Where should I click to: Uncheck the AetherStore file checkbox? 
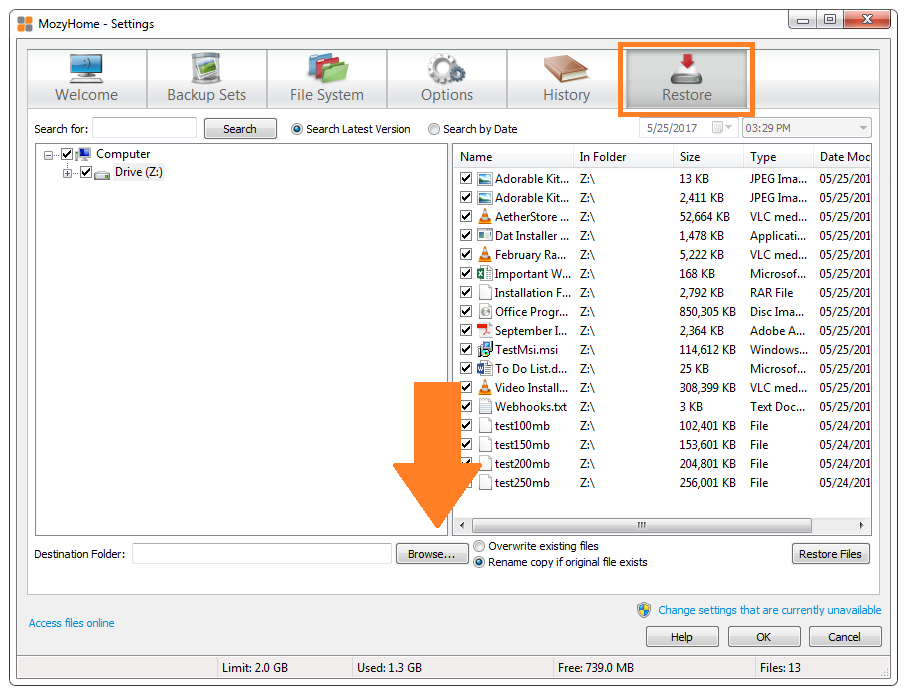point(466,216)
